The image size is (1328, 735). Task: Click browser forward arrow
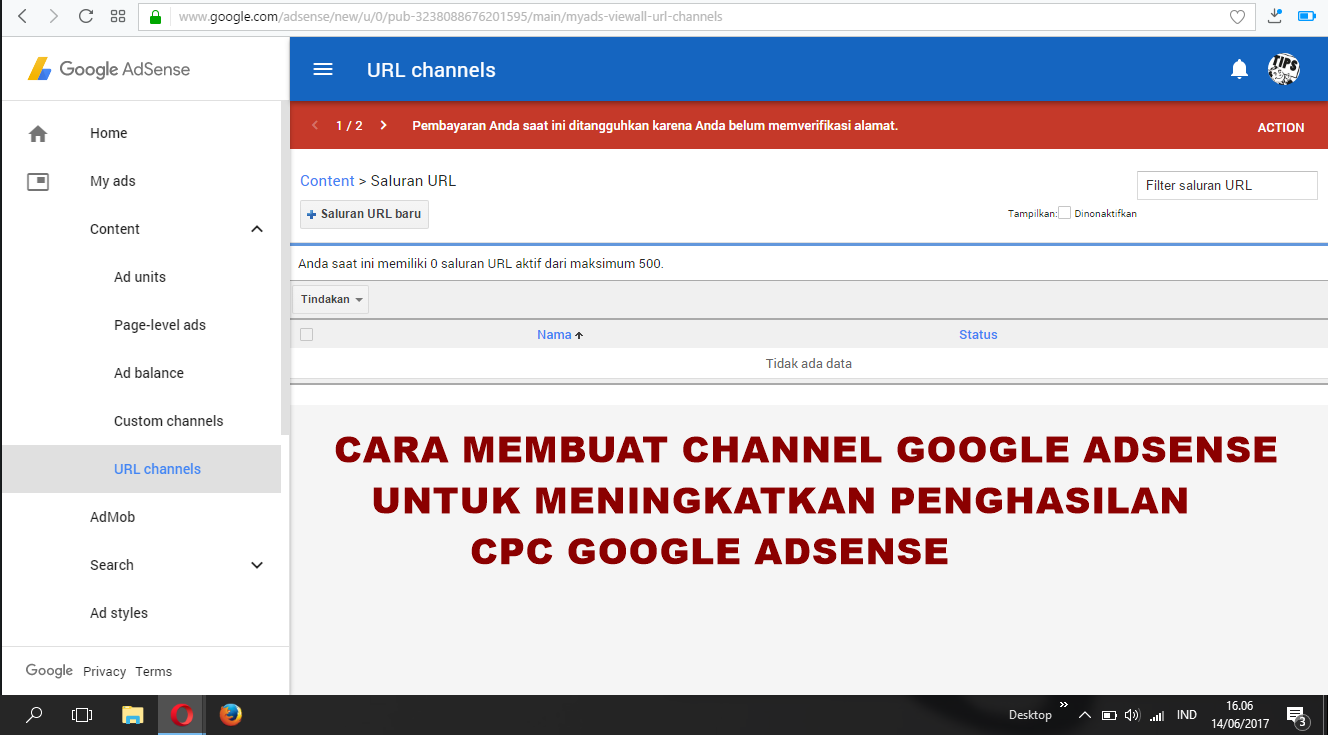coord(53,16)
